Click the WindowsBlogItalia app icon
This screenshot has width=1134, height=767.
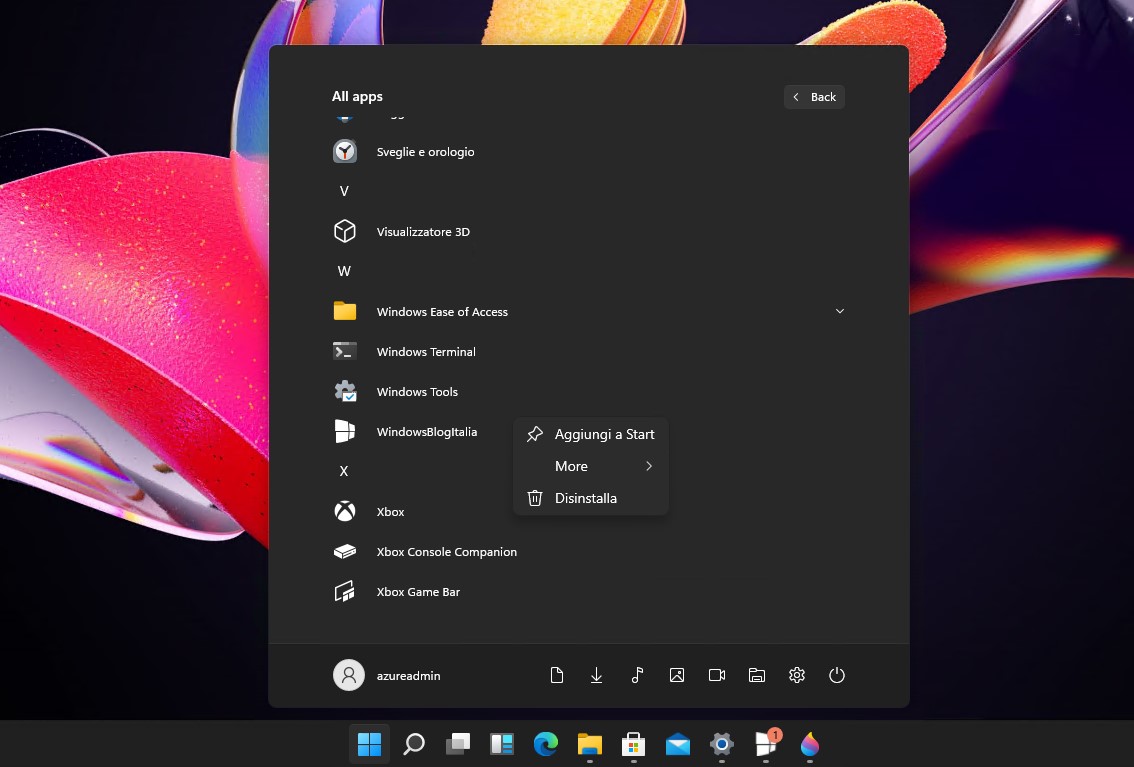[x=345, y=432]
